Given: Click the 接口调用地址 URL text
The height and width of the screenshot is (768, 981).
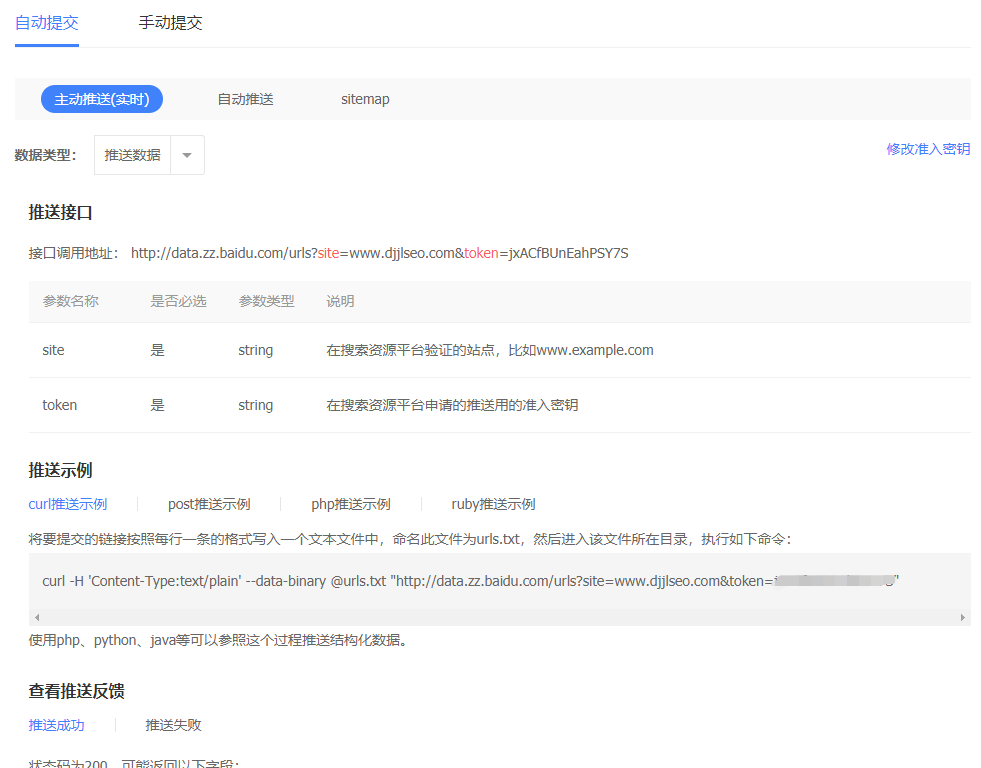Looking at the screenshot, I should (x=379, y=253).
